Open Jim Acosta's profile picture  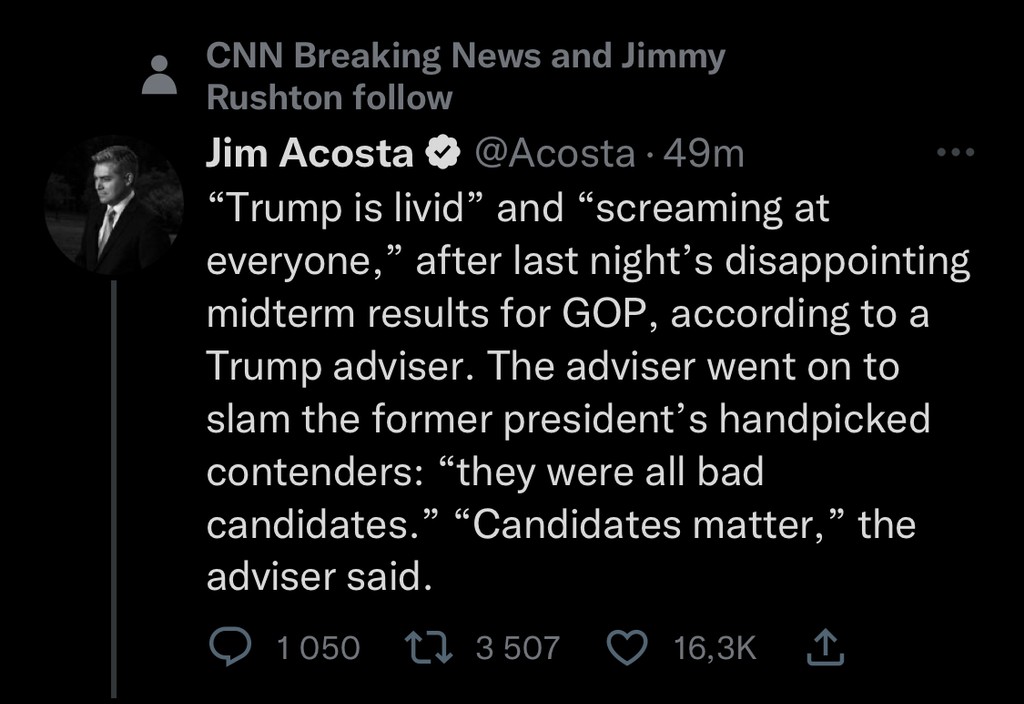[x=115, y=205]
